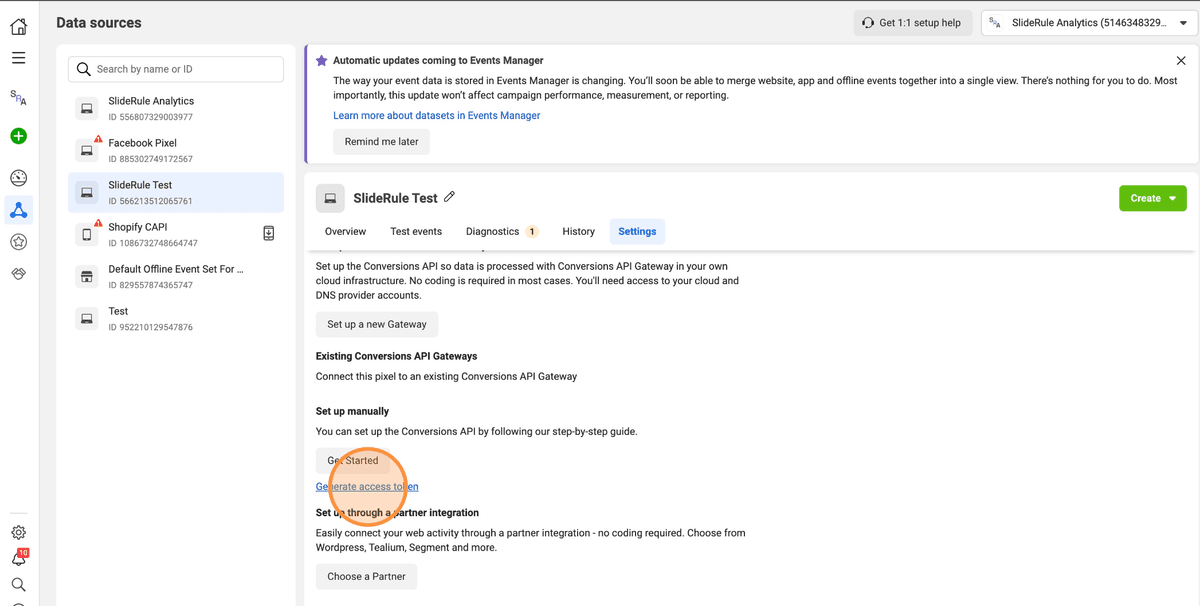Screen dimensions: 1200x606
Task: Select SlideRule Analytics data source
Action: point(176,108)
